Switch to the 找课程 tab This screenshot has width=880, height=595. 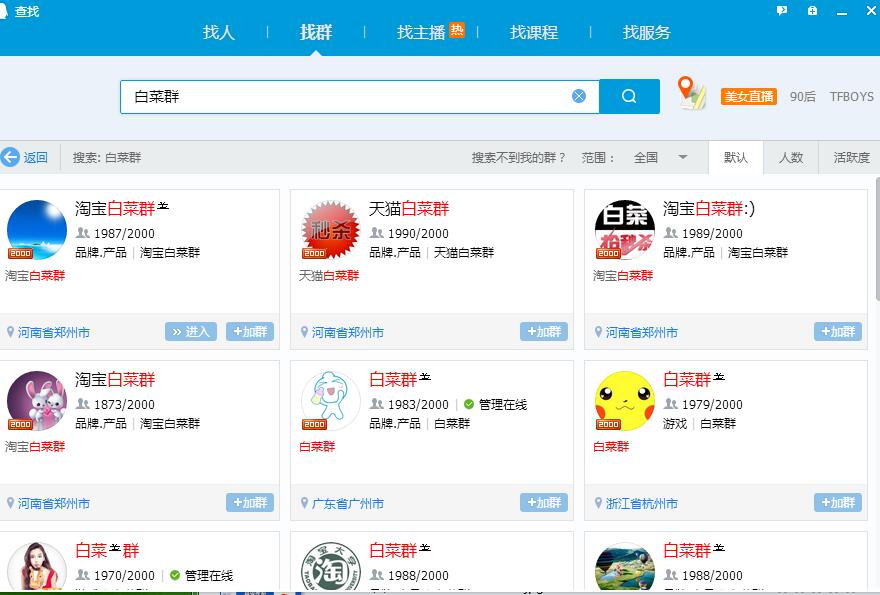tap(533, 32)
